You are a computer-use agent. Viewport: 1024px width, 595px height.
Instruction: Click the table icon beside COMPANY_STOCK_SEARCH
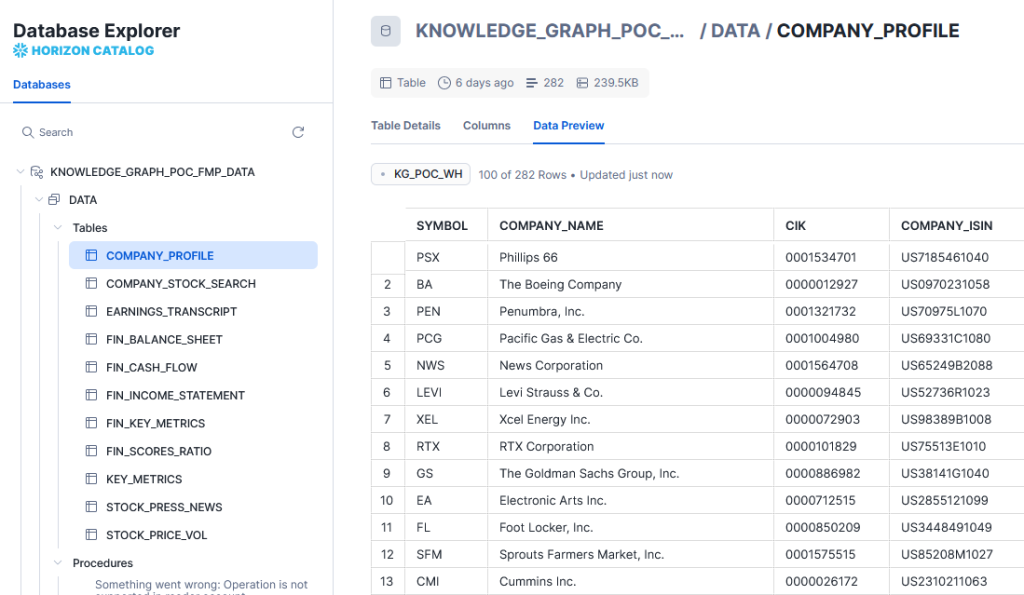(x=91, y=283)
